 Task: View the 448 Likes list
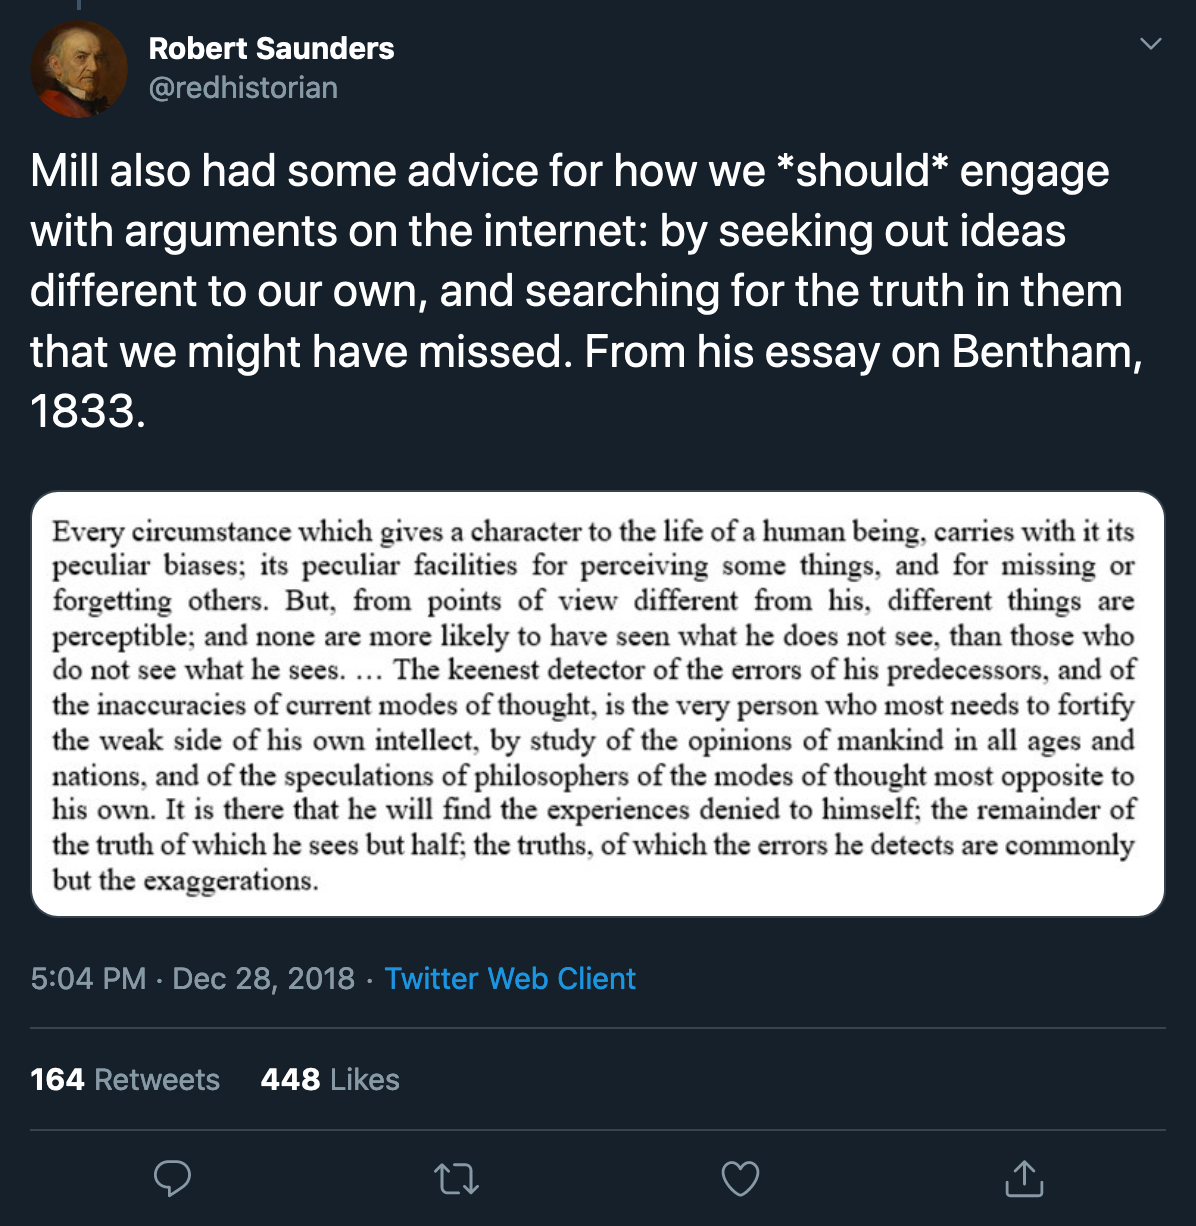[330, 1080]
